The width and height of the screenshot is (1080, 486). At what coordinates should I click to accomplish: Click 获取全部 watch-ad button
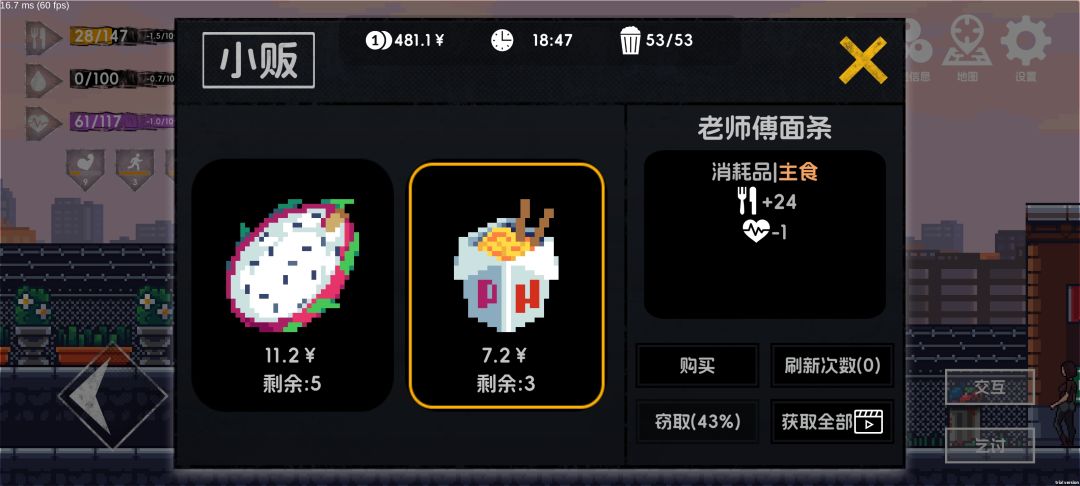(832, 421)
